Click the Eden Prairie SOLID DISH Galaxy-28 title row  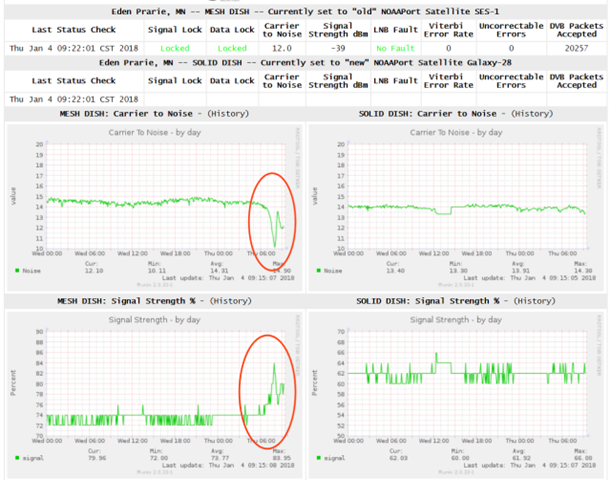(x=305, y=63)
